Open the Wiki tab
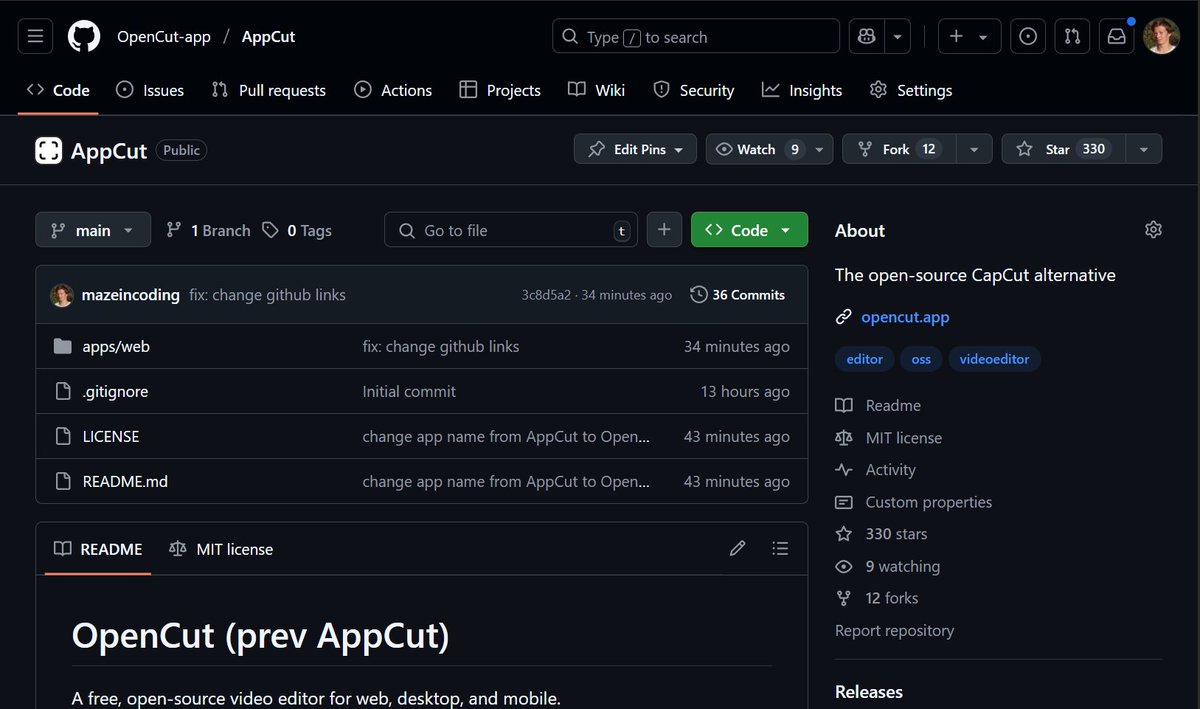 click(596, 90)
